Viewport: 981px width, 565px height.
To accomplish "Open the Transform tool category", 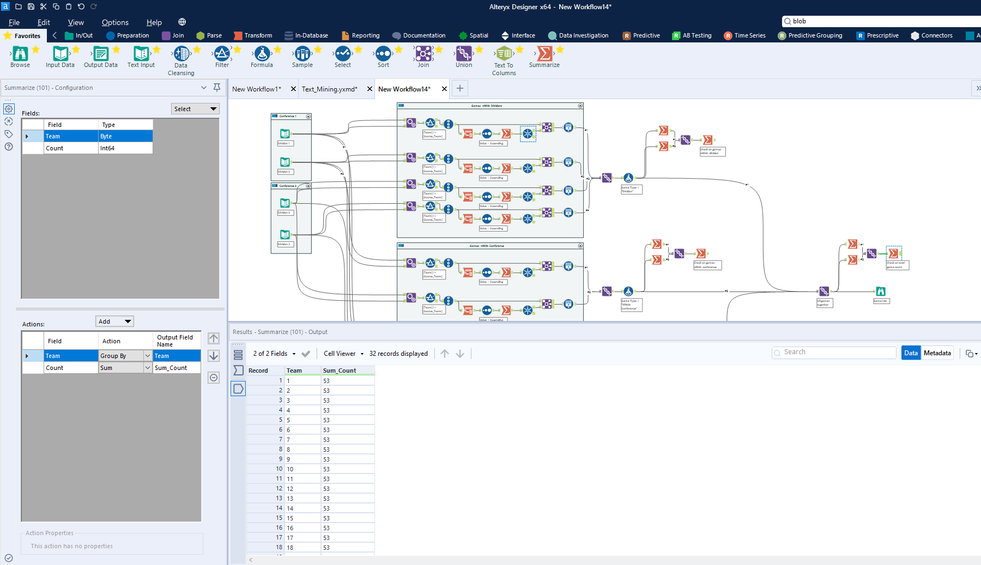I will tap(253, 36).
